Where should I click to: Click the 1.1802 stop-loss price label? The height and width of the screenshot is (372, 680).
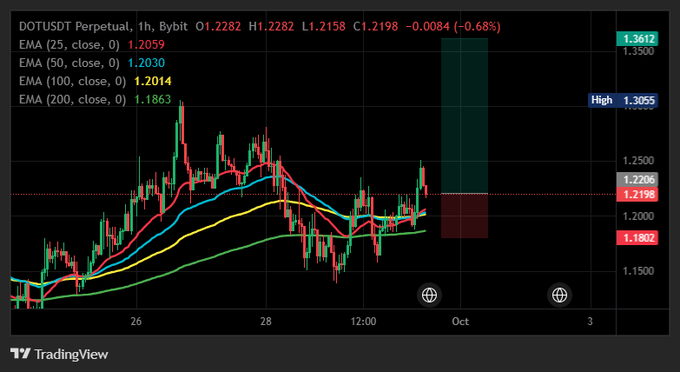pos(637,238)
